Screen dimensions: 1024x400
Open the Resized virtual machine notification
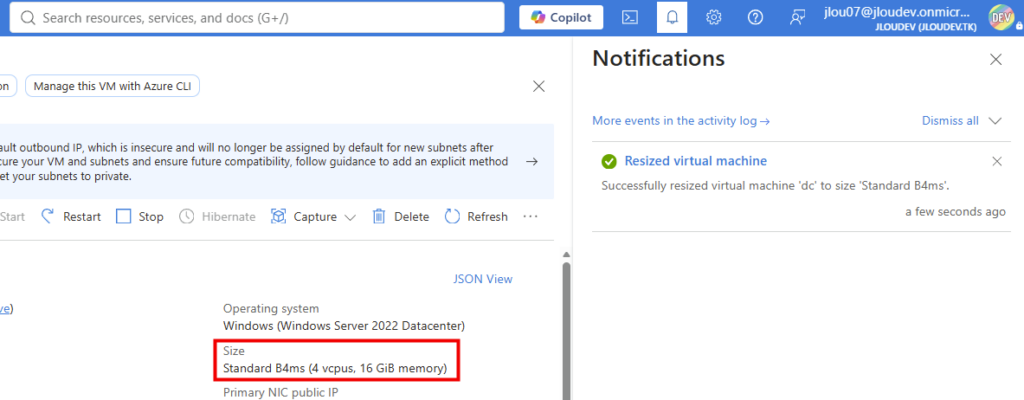(696, 161)
